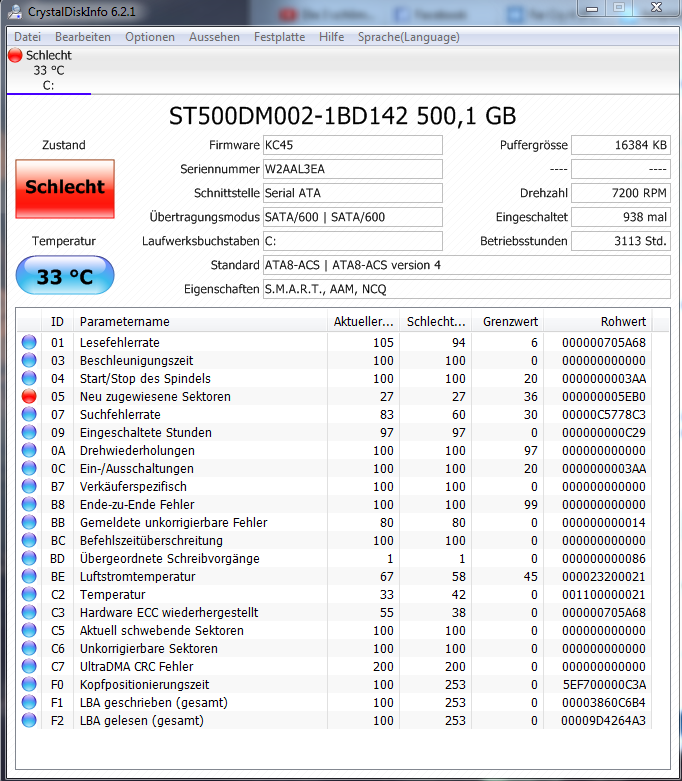Viewport: 682px width, 781px height.
Task: Click the status icon for Ein-/Ausschaltungen
Action: (x=29, y=468)
